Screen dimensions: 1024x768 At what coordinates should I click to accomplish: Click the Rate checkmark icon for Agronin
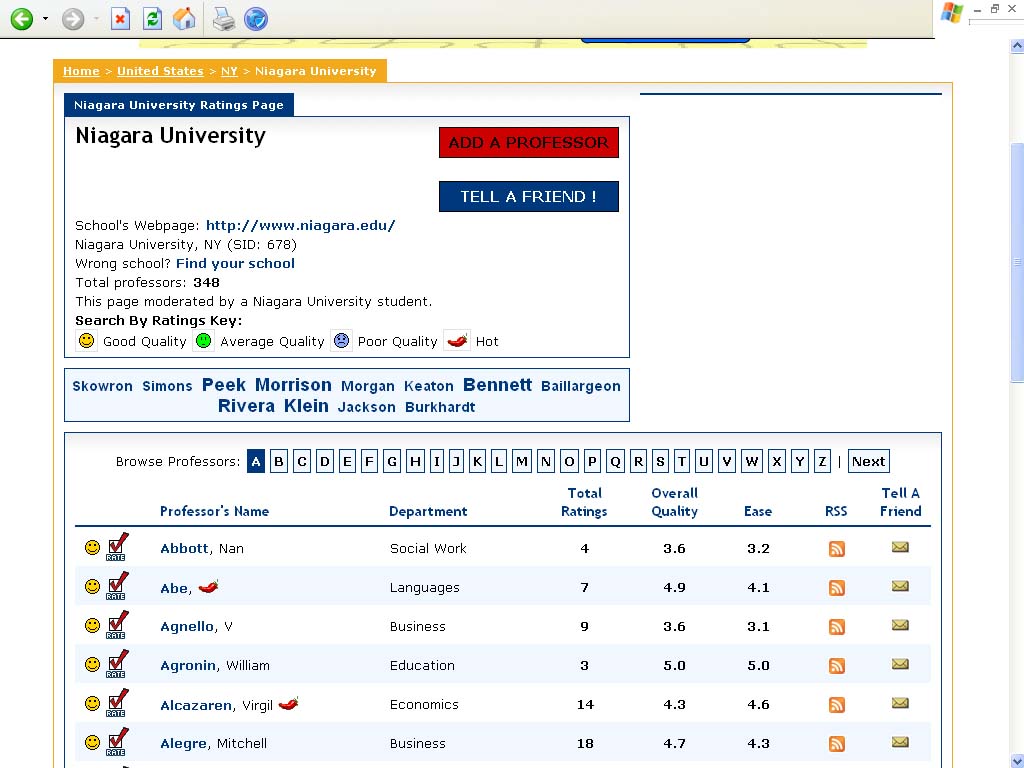(117, 664)
